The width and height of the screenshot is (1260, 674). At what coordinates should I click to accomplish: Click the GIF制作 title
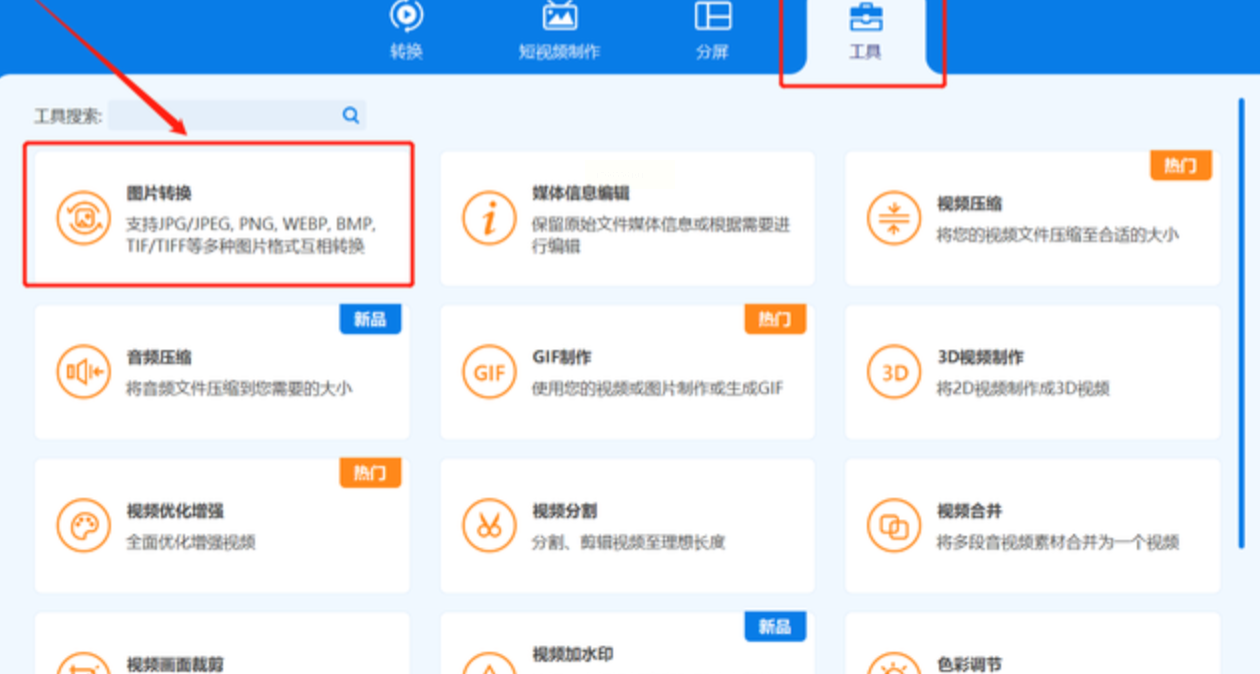click(x=561, y=357)
